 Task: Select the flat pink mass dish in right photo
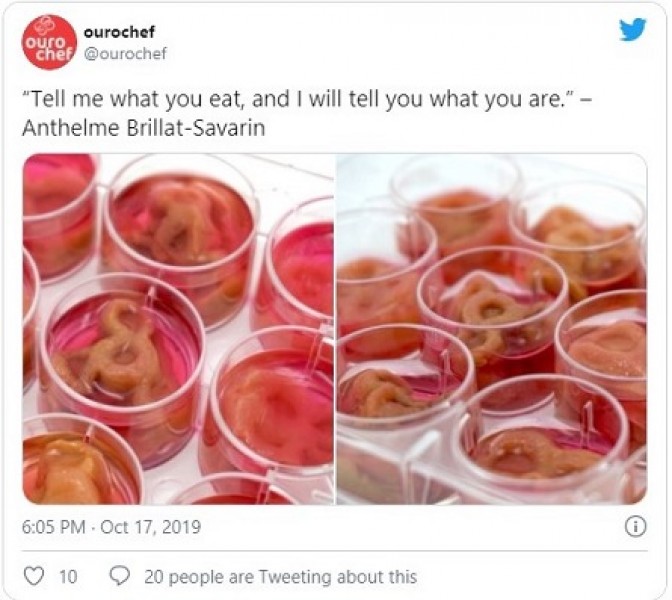603,347
